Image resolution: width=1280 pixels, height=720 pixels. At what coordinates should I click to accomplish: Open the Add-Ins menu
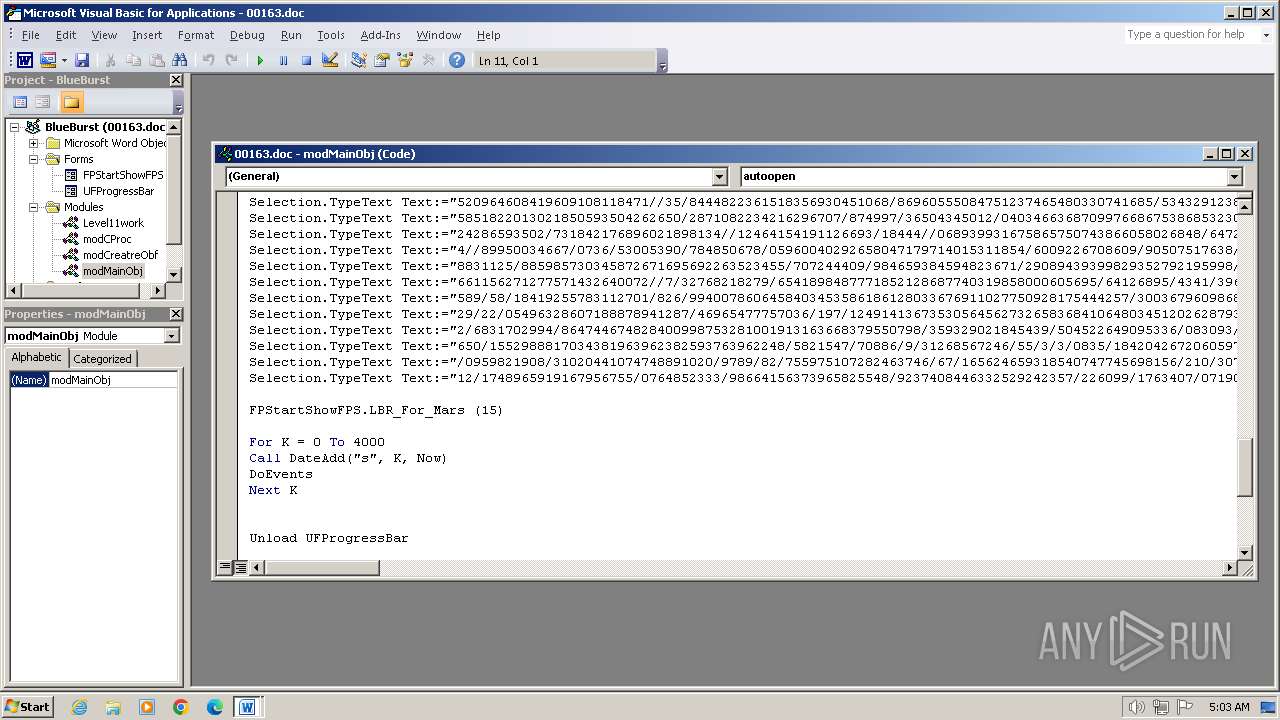(380, 35)
